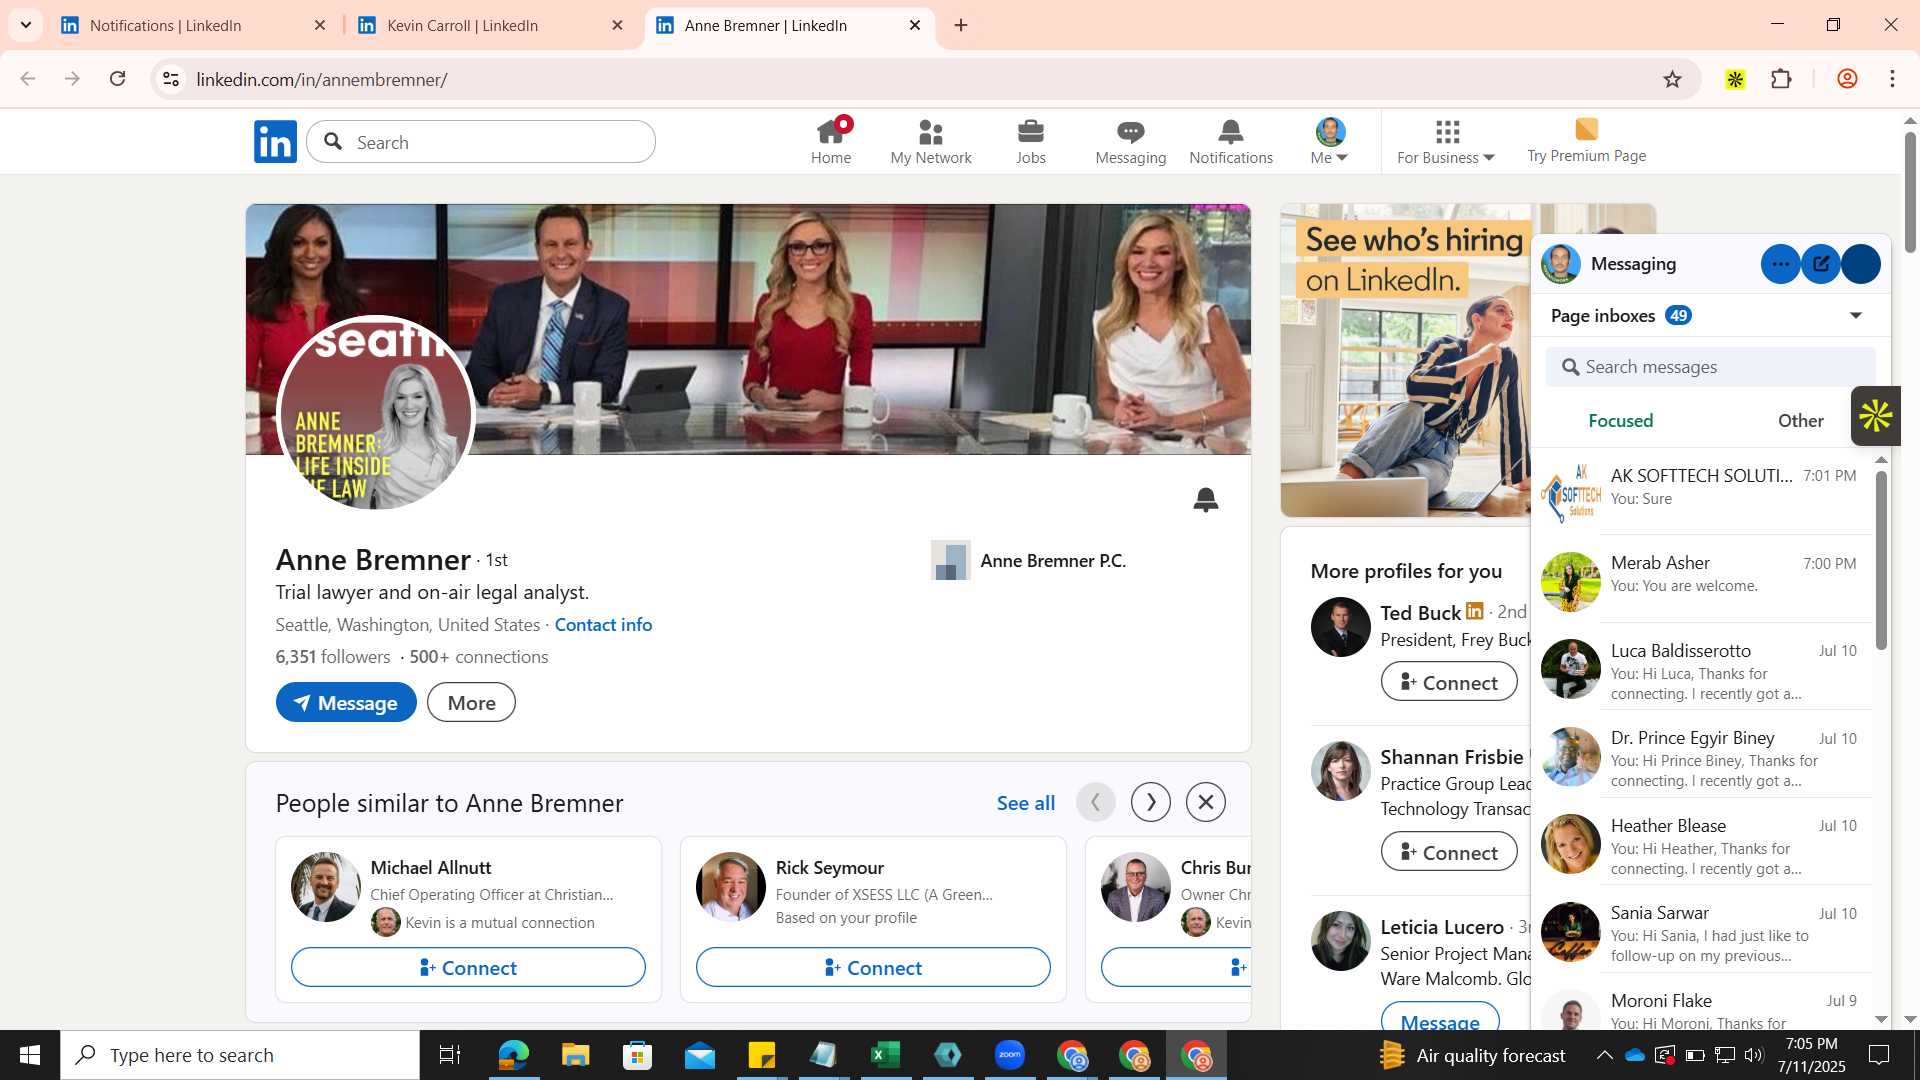Open Zoom from the taskbar

1010,1055
